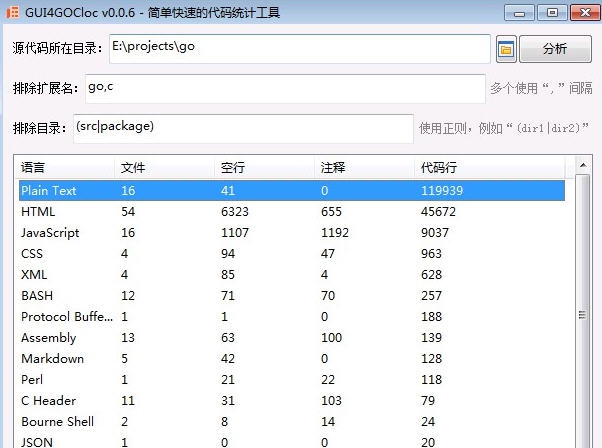Image resolution: width=602 pixels, height=448 pixels.
Task: Click code line value 139
Action: pos(431,338)
